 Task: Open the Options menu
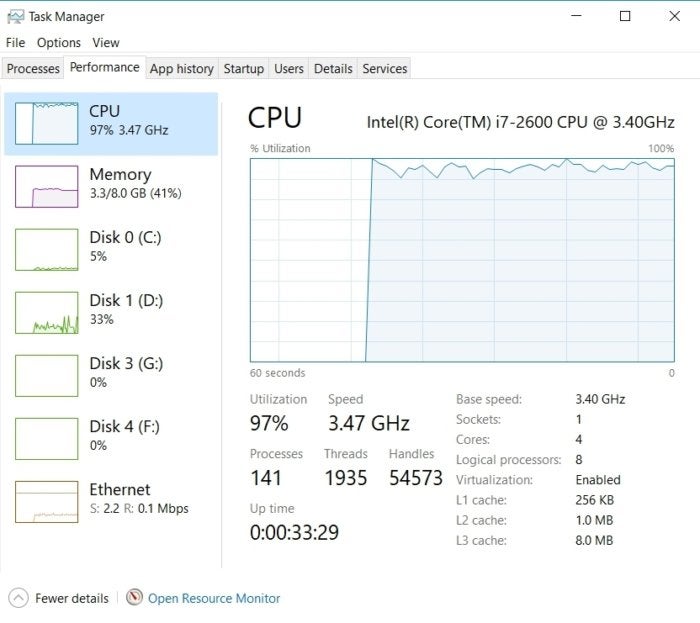58,43
